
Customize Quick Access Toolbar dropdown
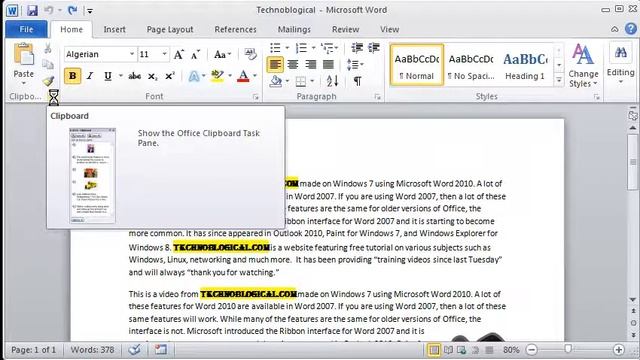tap(90, 11)
